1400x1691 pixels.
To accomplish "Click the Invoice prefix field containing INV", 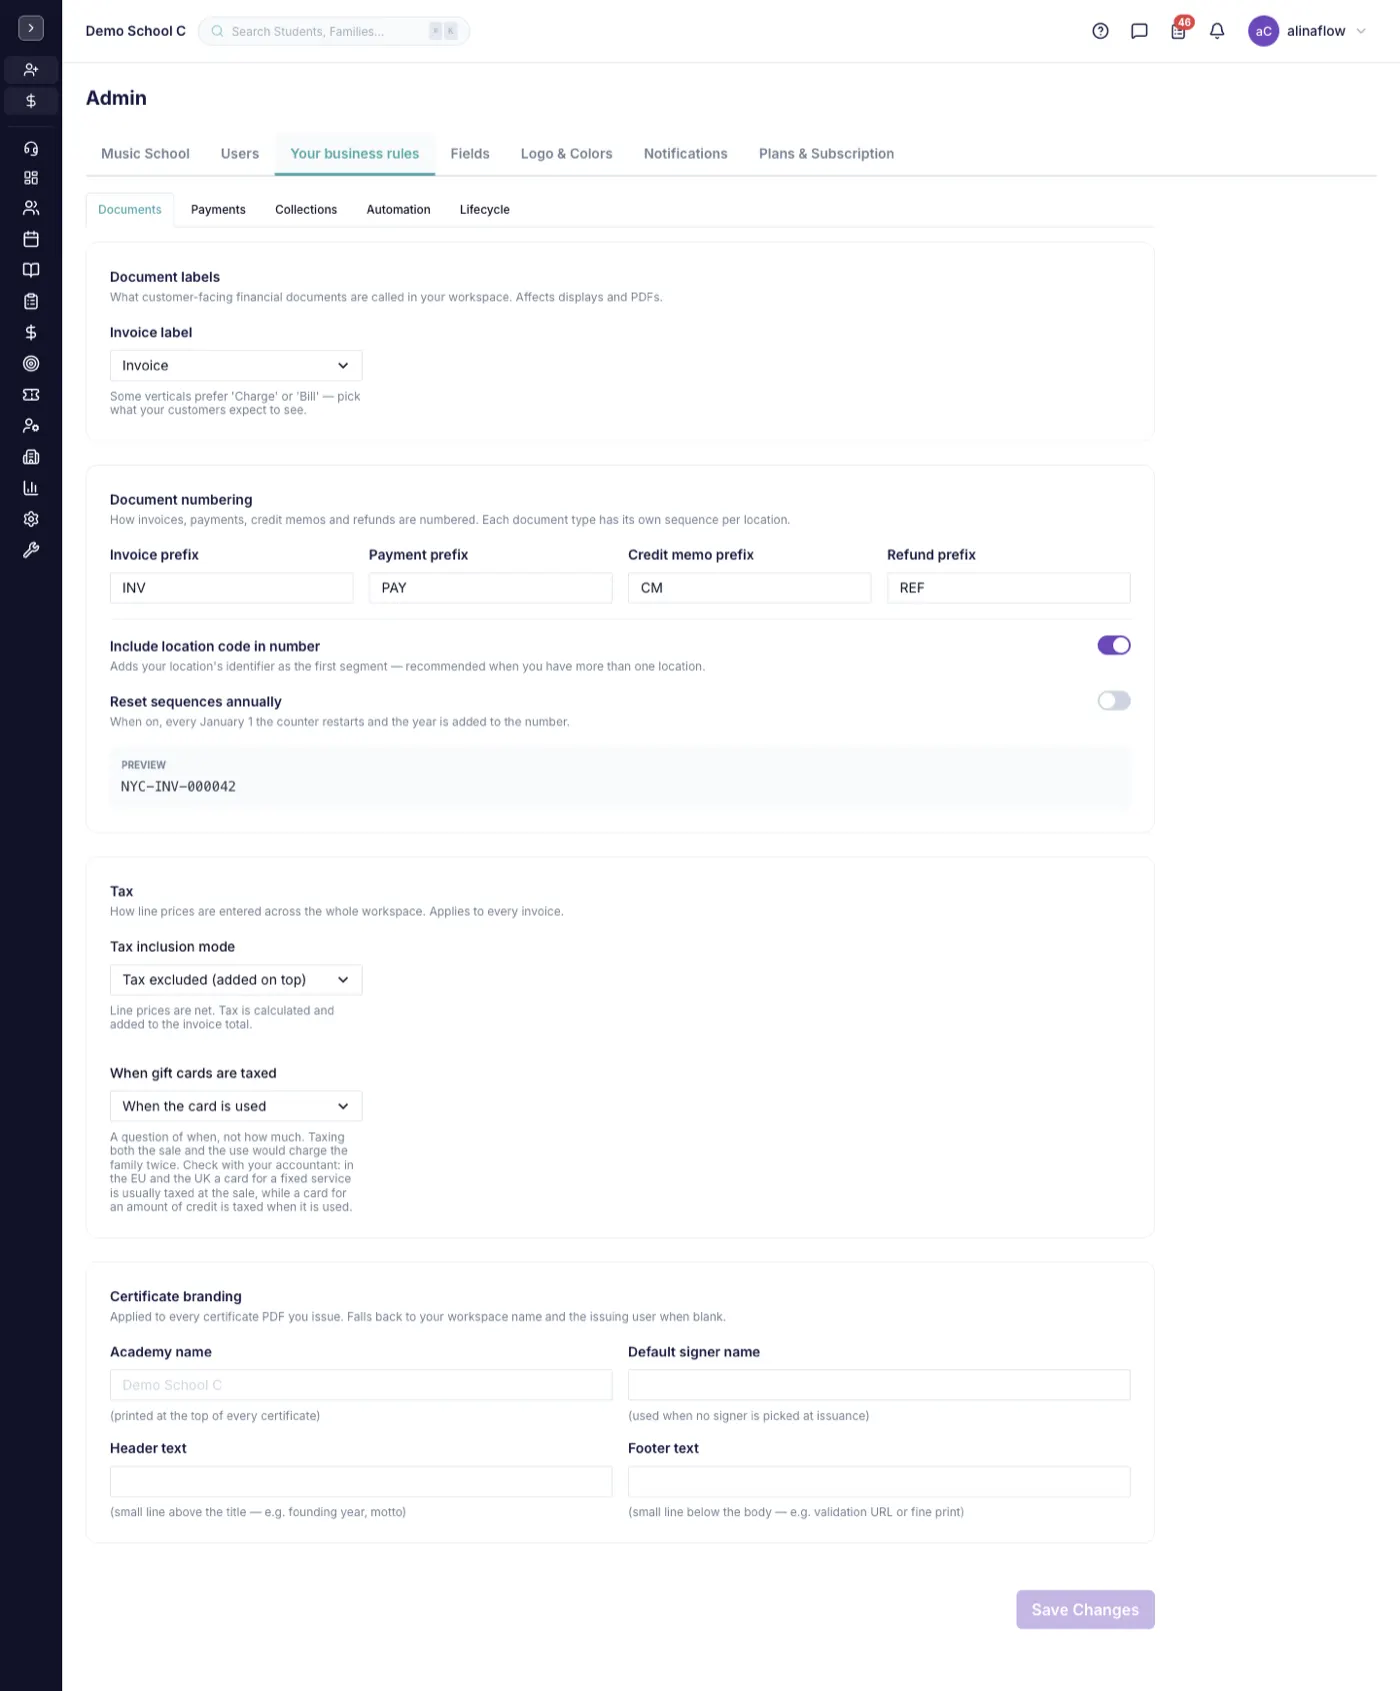I will [231, 588].
